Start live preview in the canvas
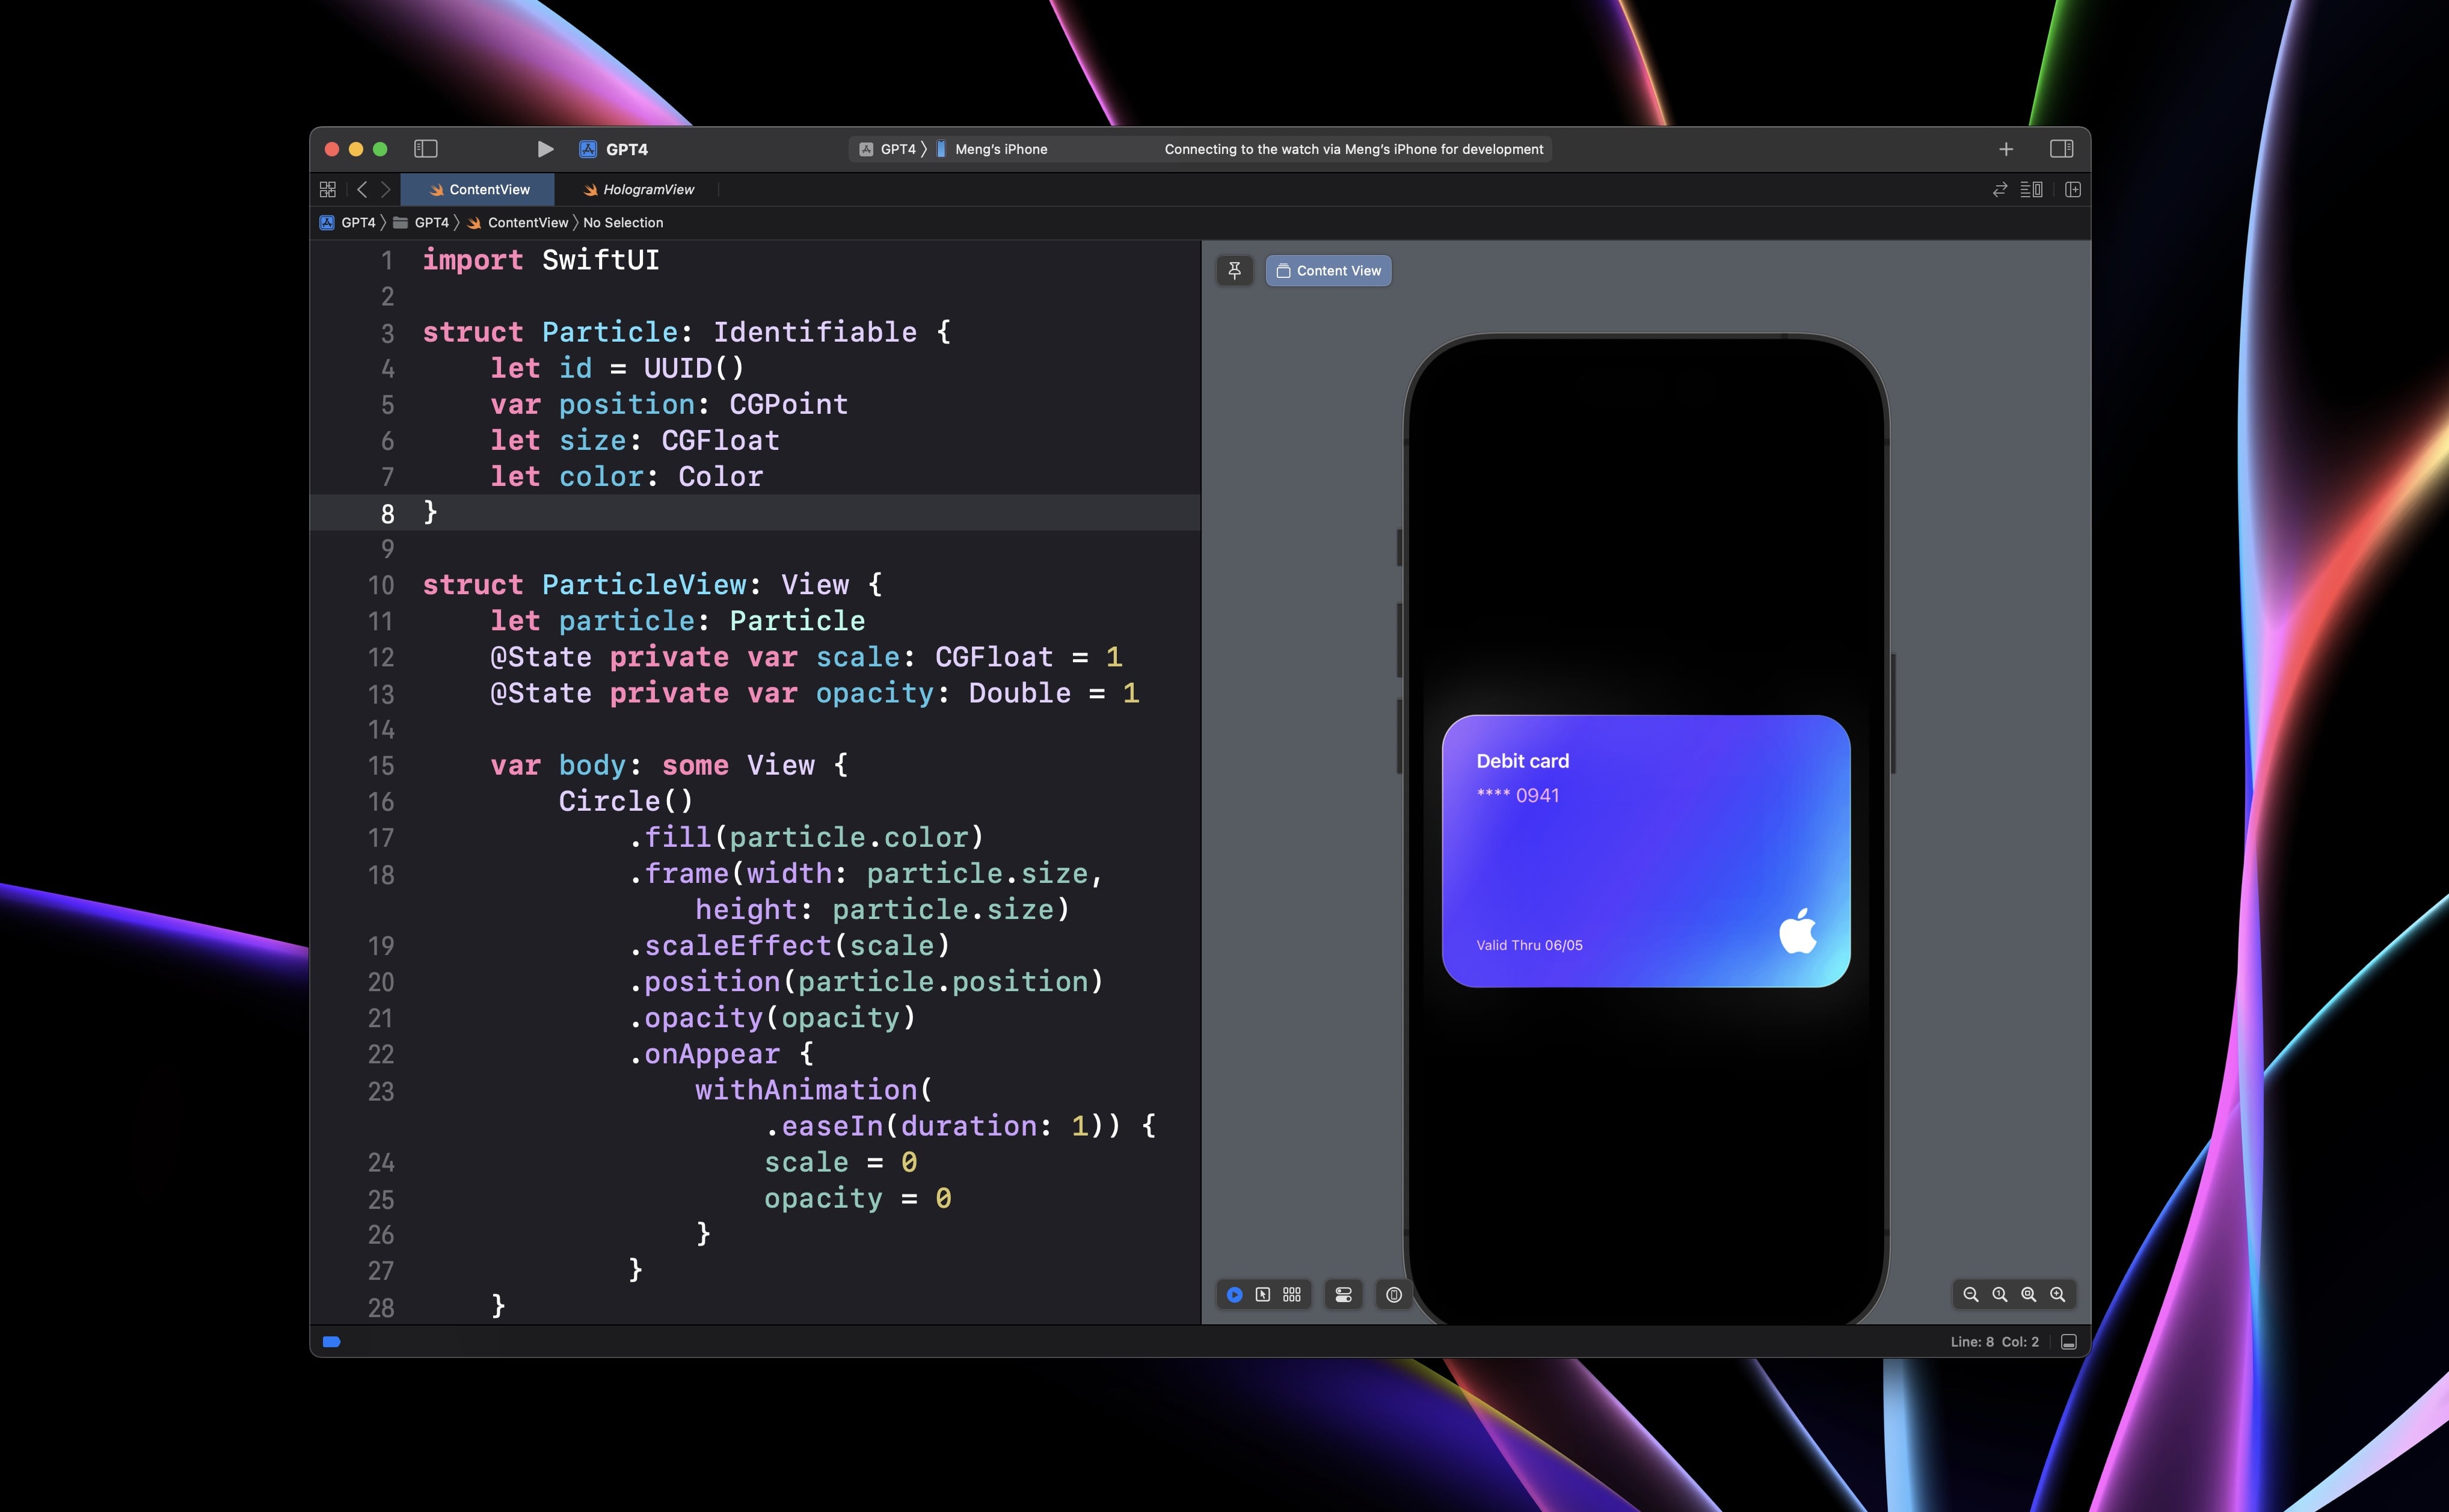The image size is (2449, 1512). 1235,1294
